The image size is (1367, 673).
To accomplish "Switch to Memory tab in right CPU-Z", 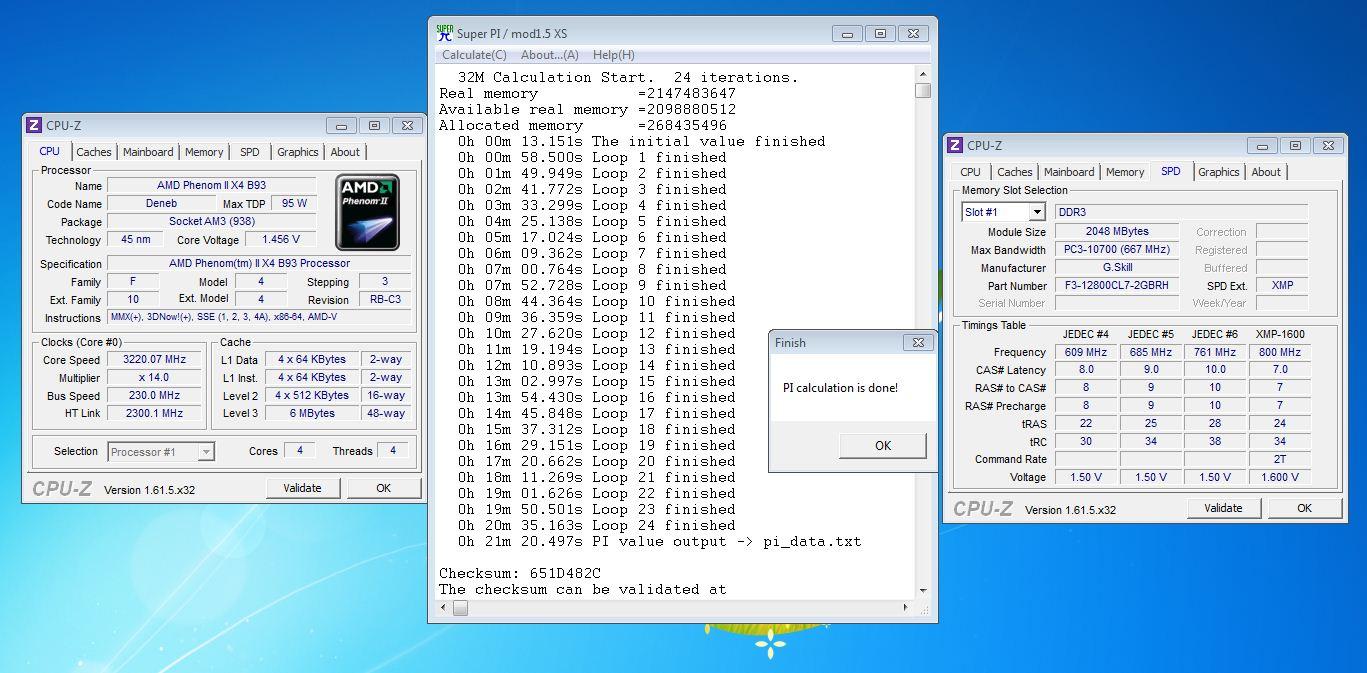I will click(1125, 172).
